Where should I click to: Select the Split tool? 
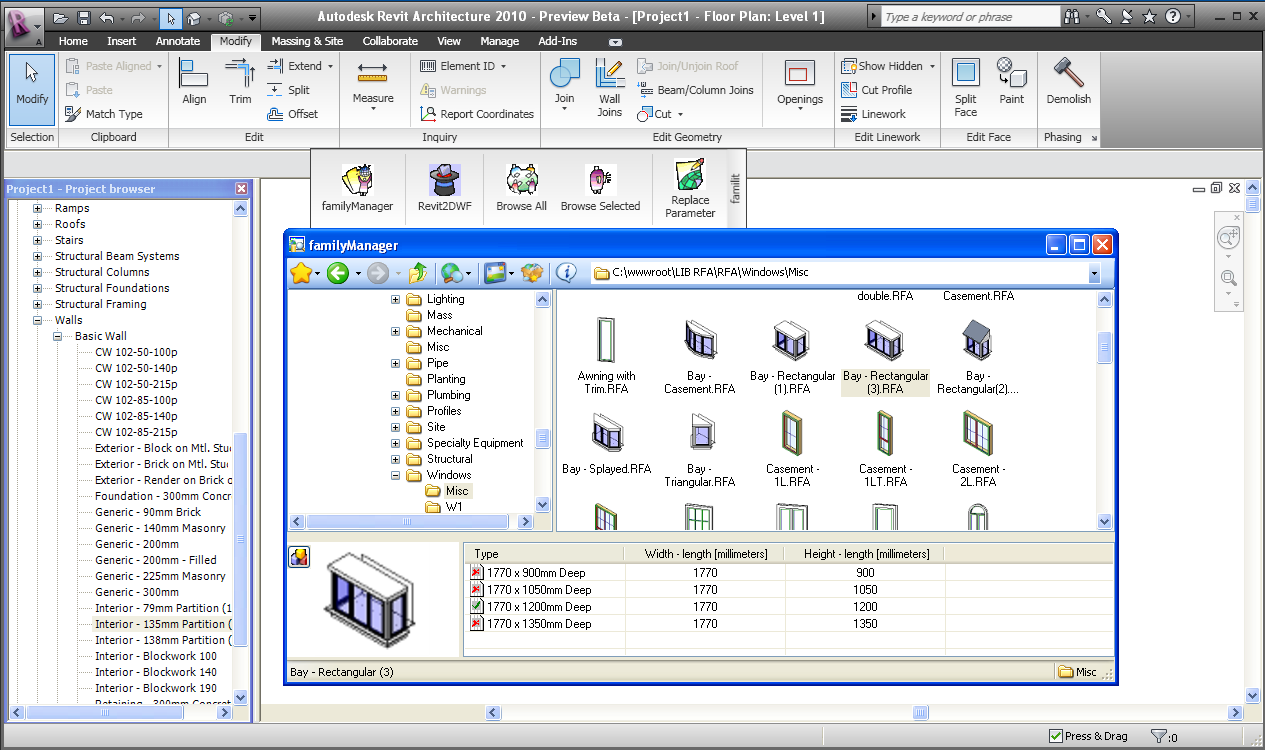tap(289, 90)
